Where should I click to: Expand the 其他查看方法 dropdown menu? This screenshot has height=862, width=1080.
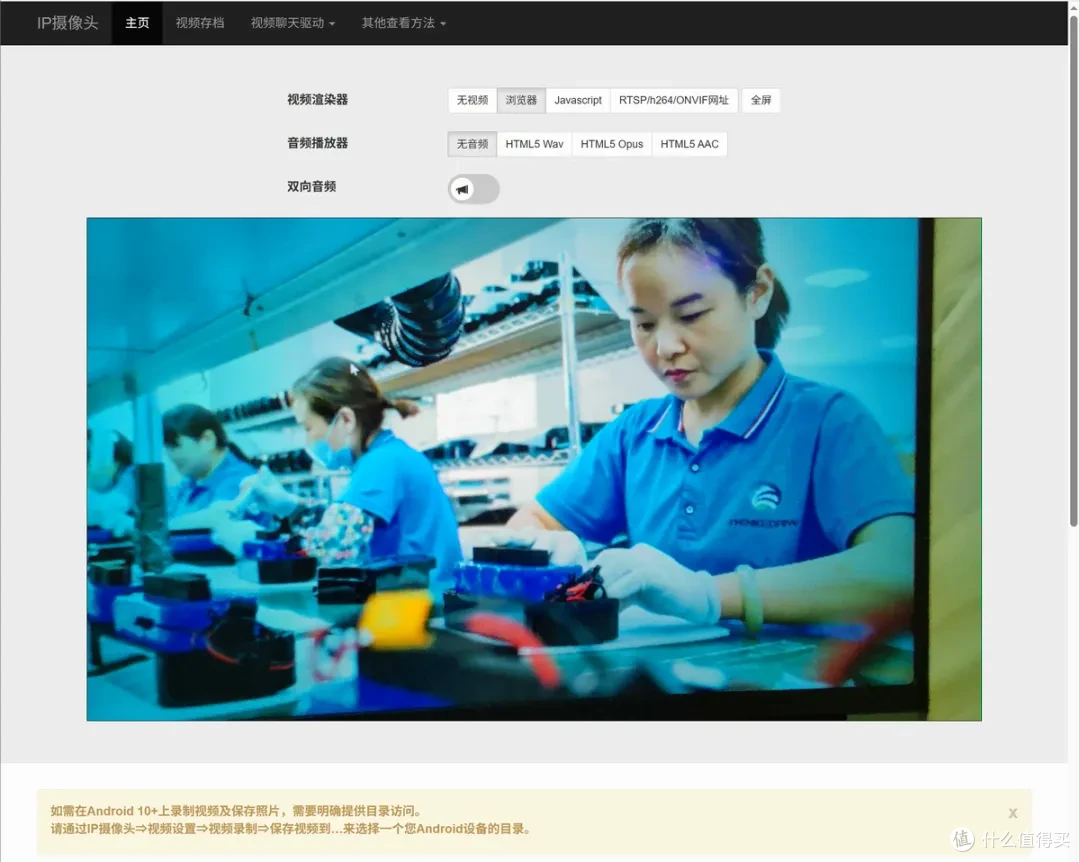click(404, 23)
